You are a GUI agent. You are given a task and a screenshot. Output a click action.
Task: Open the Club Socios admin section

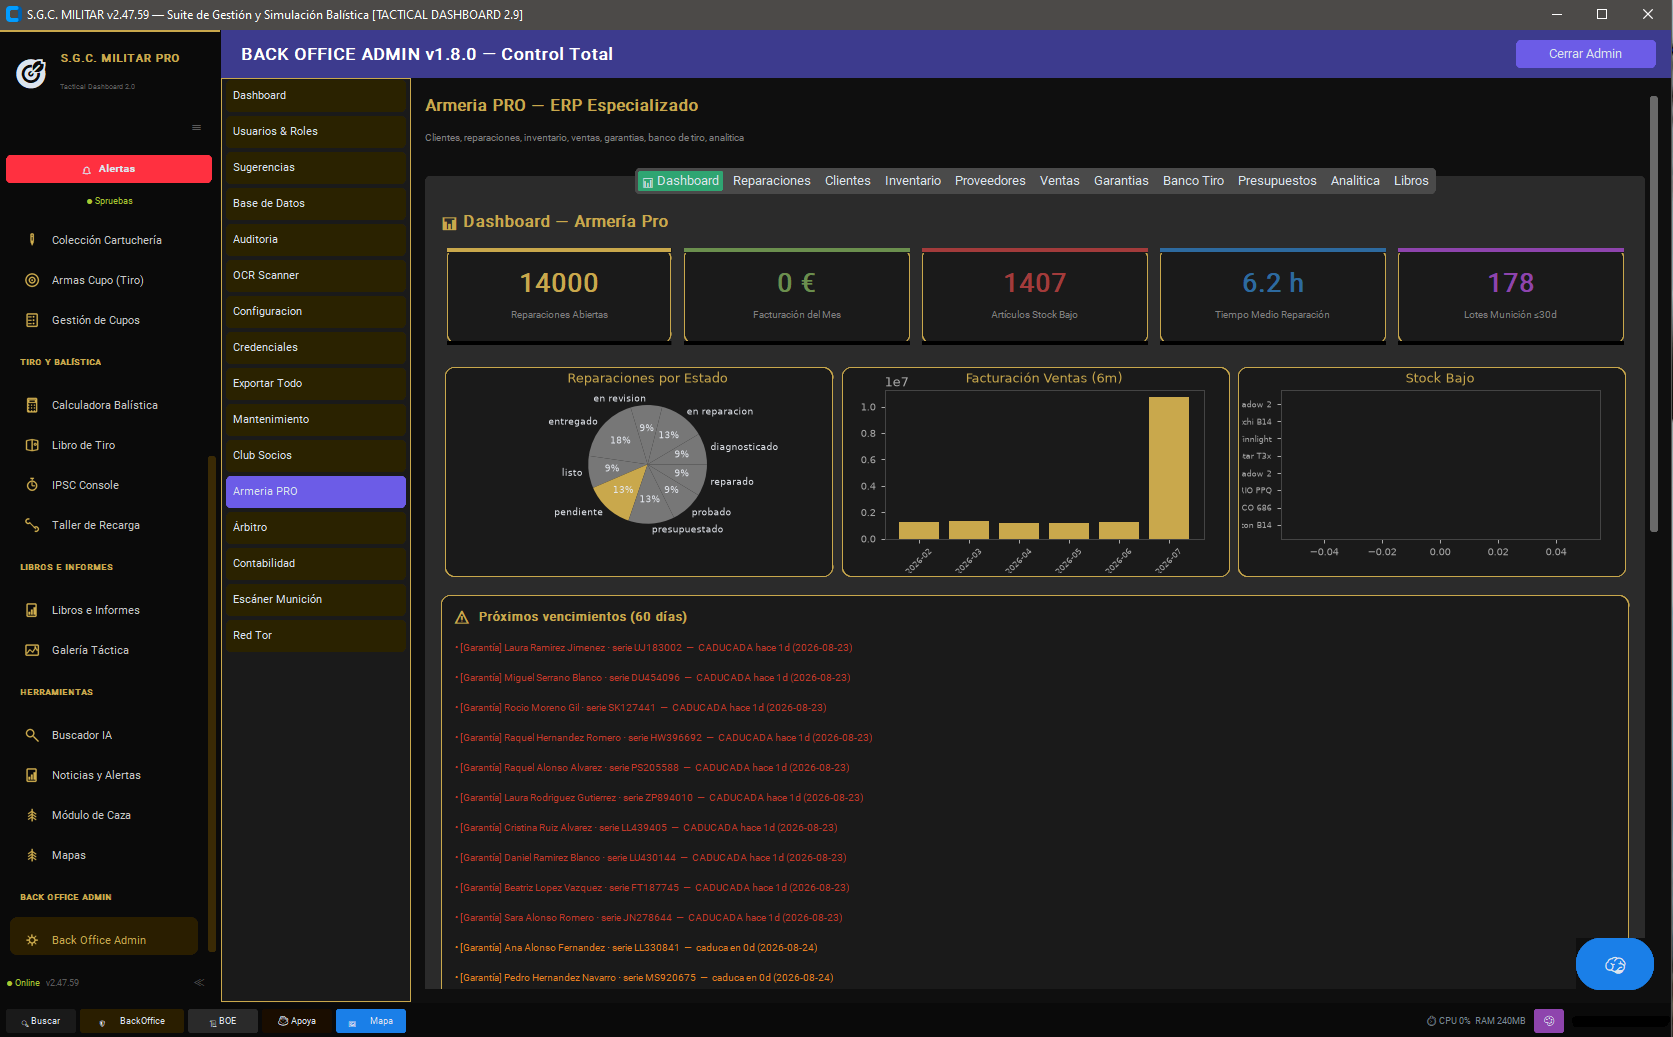(316, 455)
